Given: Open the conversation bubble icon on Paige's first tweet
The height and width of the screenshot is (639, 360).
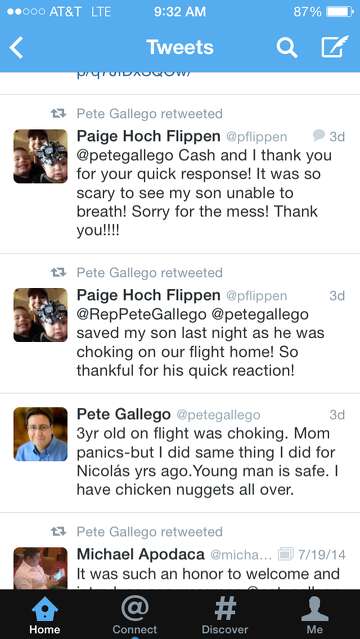Looking at the screenshot, I should pyautogui.click(x=319, y=135).
